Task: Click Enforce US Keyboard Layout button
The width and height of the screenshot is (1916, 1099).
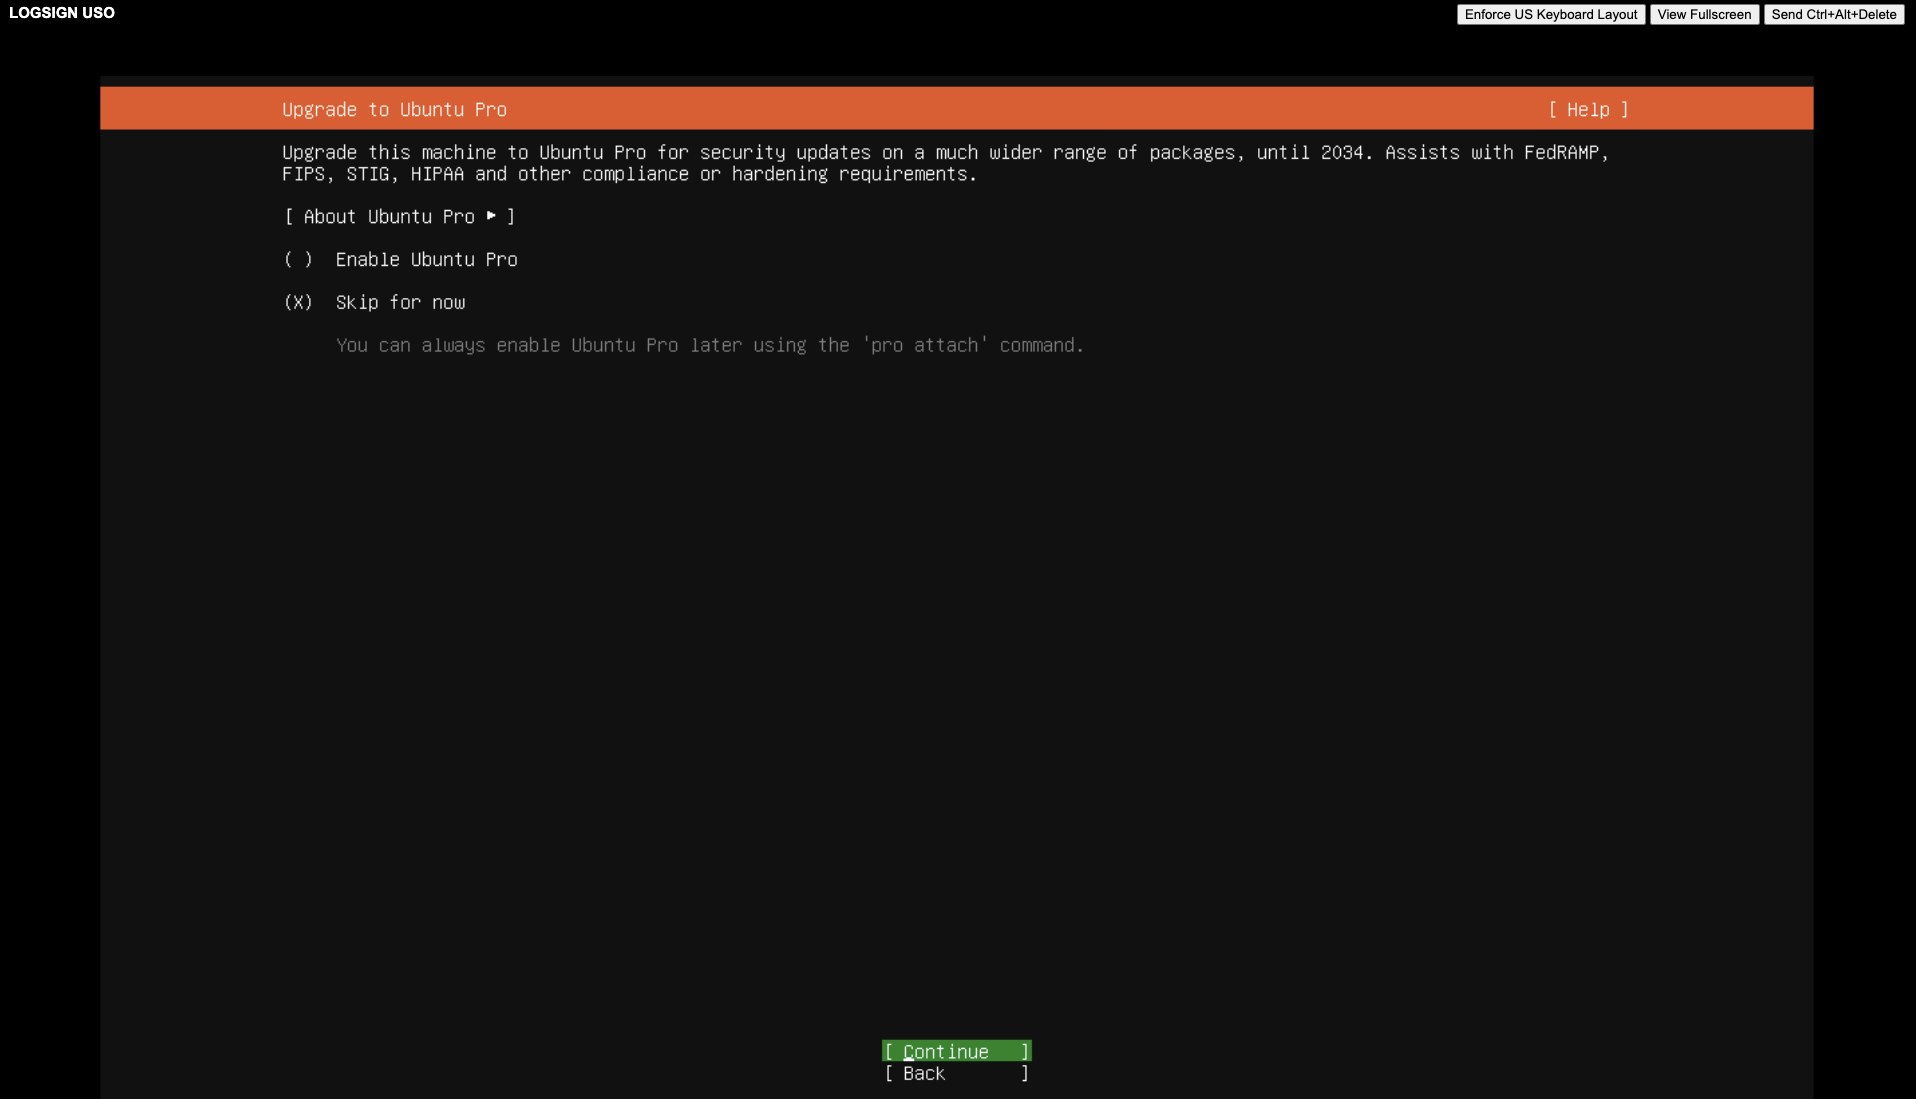Action: pos(1550,14)
